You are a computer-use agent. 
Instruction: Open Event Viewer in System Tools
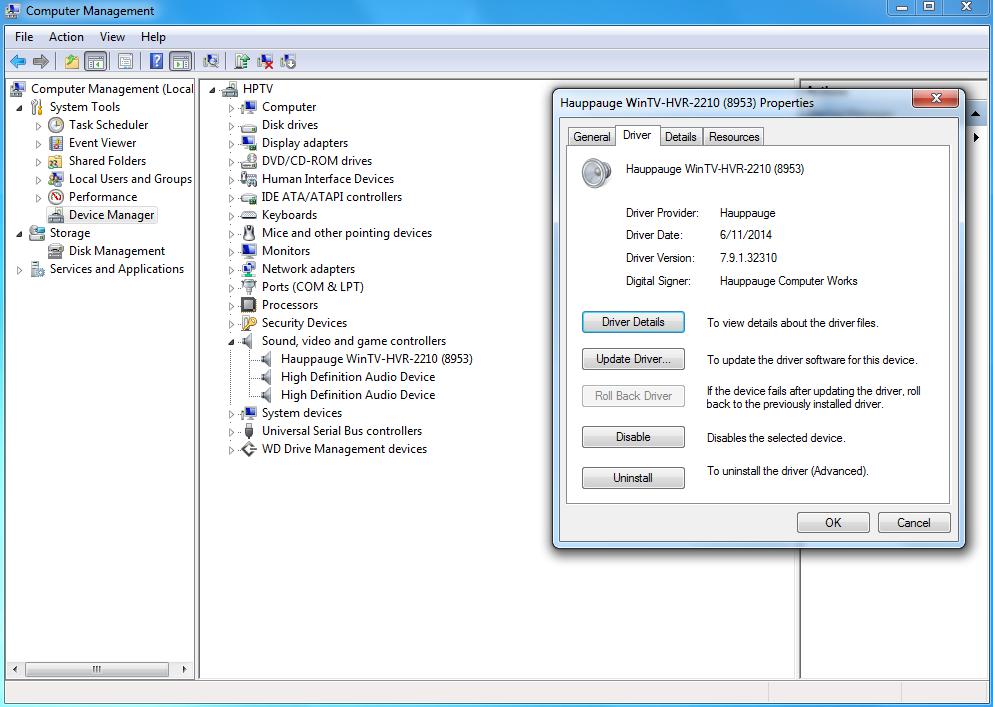coord(102,143)
